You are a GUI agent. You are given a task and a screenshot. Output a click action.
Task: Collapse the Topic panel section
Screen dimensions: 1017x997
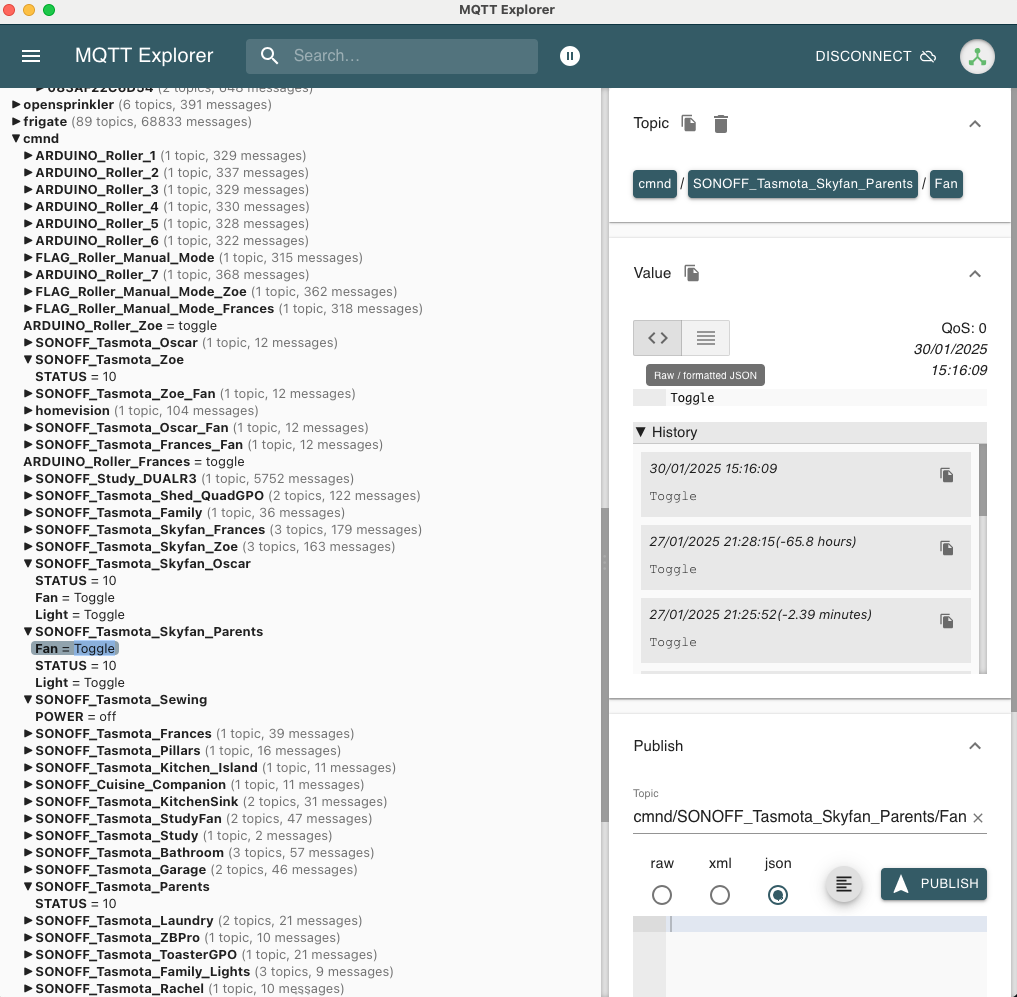[x=975, y=124]
